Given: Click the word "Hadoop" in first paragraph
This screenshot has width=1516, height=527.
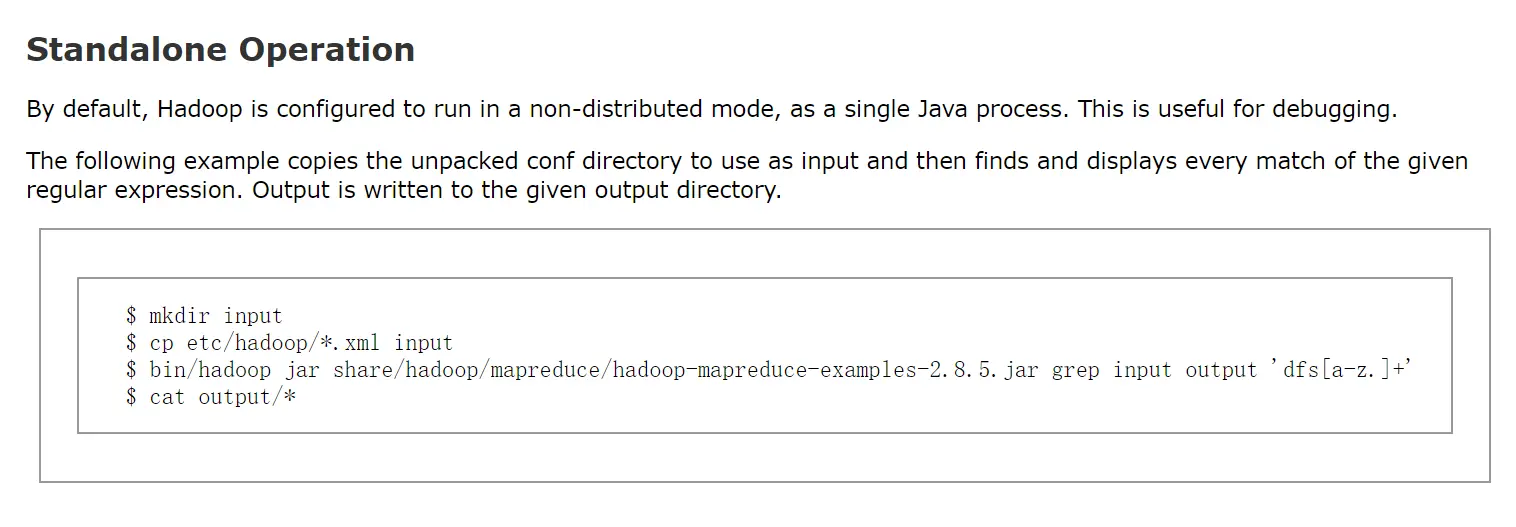Looking at the screenshot, I should tap(200, 109).
